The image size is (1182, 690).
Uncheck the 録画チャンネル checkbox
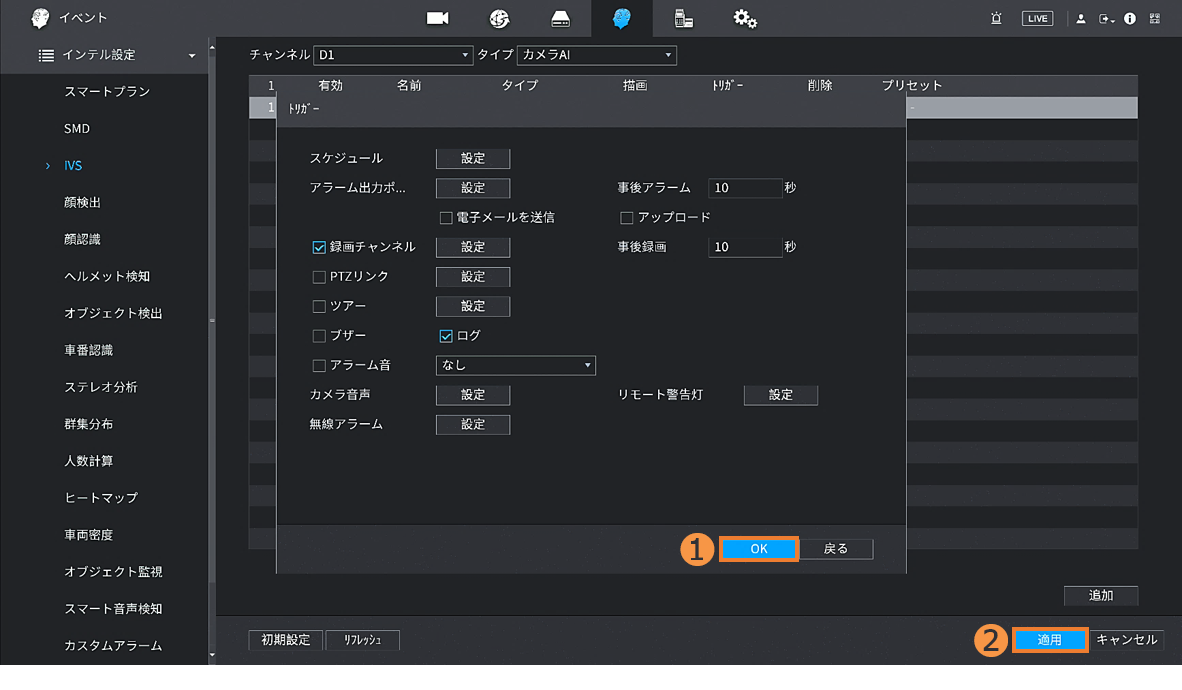(320, 247)
